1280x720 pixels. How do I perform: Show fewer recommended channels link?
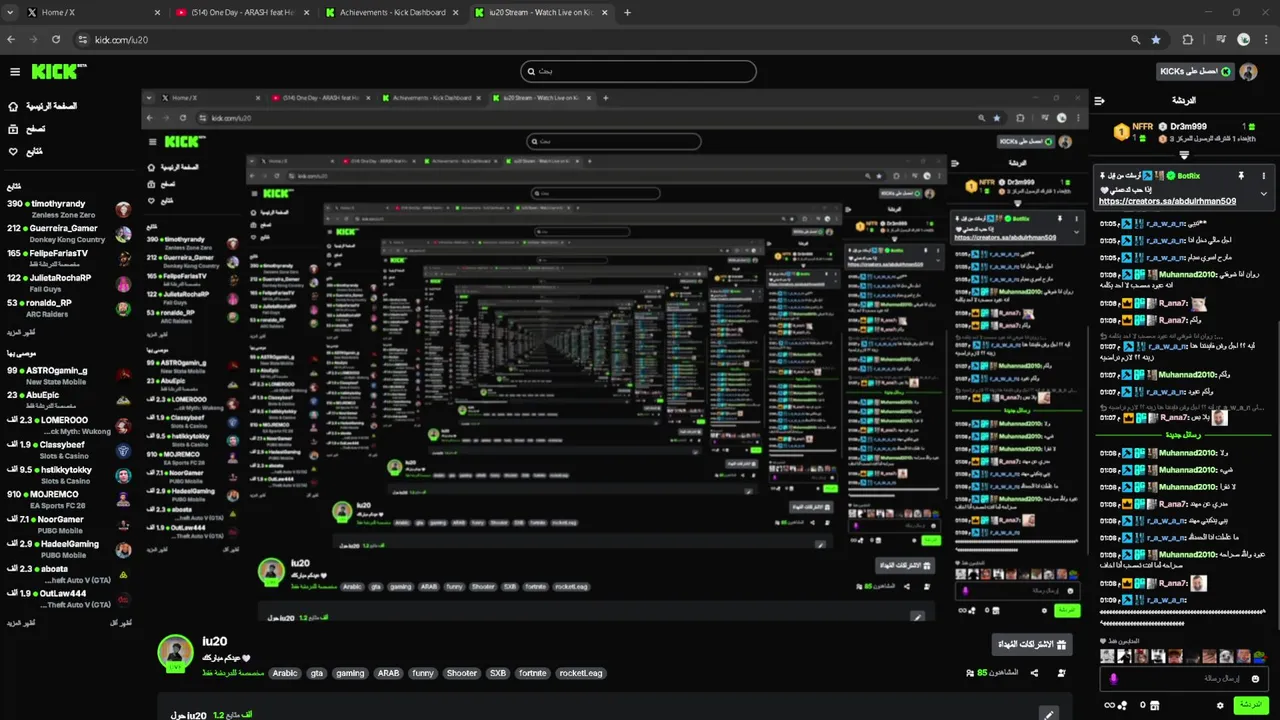[121, 622]
